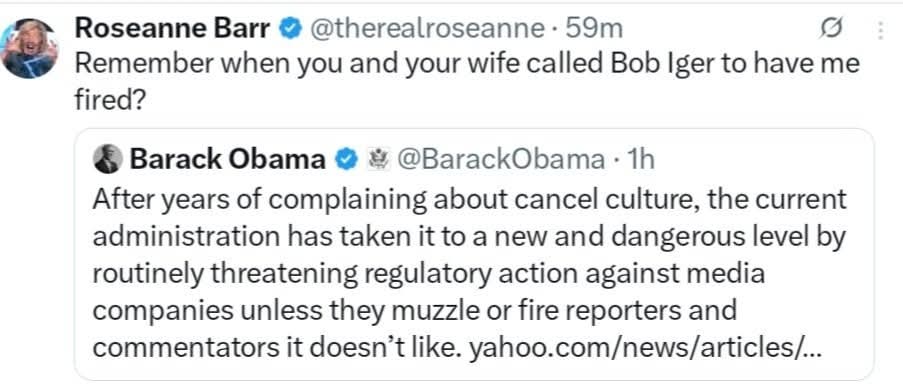Open the Roseanne Barr display name link

(173, 28)
